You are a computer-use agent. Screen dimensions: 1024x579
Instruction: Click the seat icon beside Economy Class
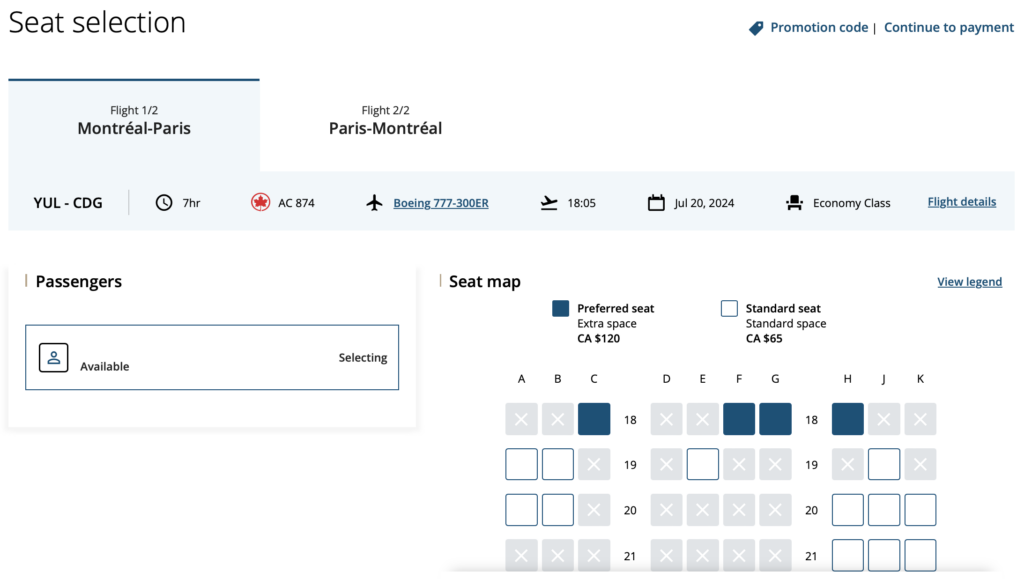(x=795, y=202)
